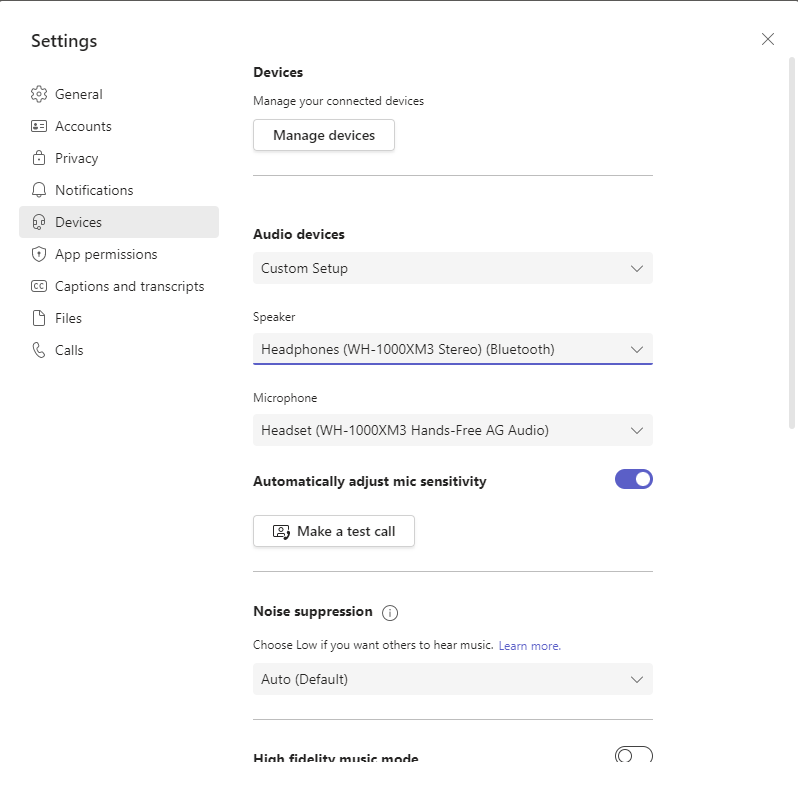Open the Speaker headphones dropdown
The width and height of the screenshot is (798, 799).
(x=452, y=349)
